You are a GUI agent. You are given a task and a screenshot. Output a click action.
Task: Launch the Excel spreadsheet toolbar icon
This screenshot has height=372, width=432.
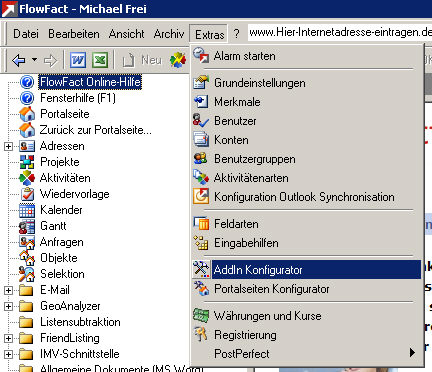pyautogui.click(x=100, y=60)
